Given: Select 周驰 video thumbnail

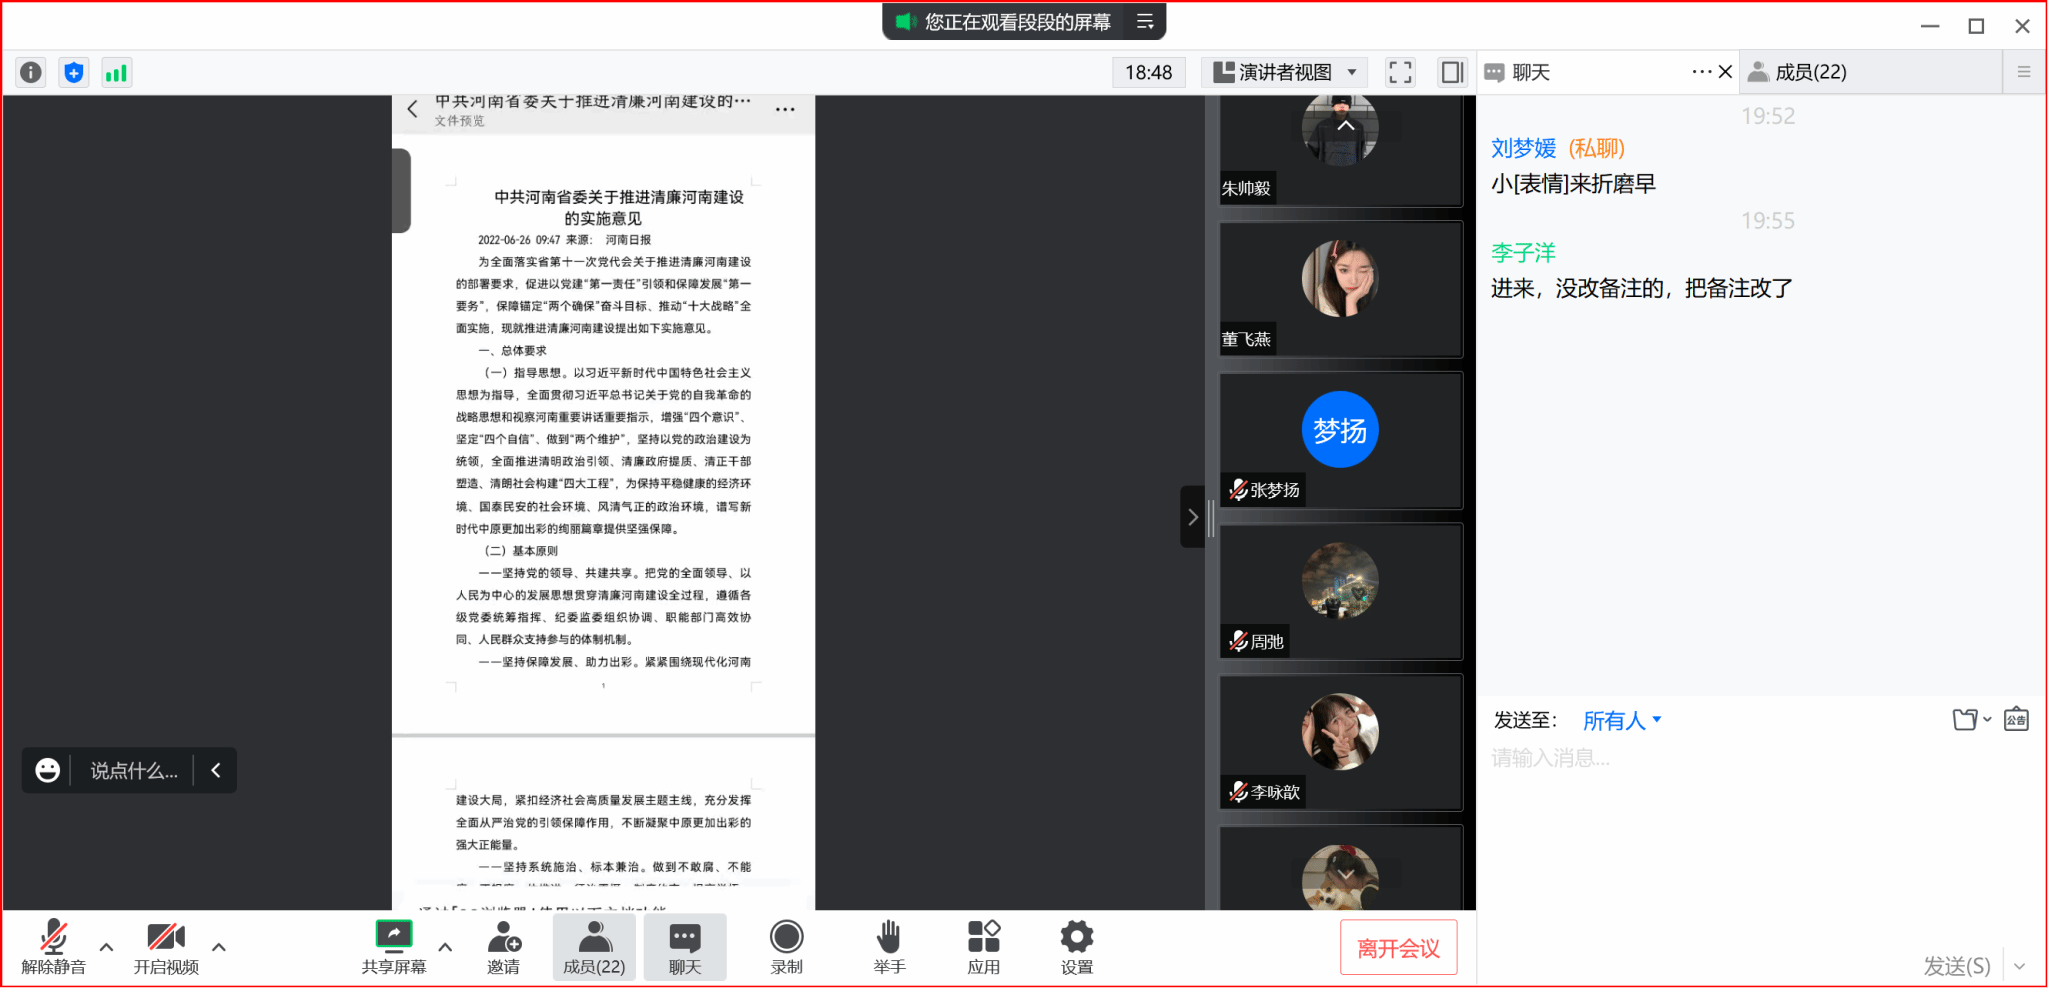Looking at the screenshot, I should 1341,591.
